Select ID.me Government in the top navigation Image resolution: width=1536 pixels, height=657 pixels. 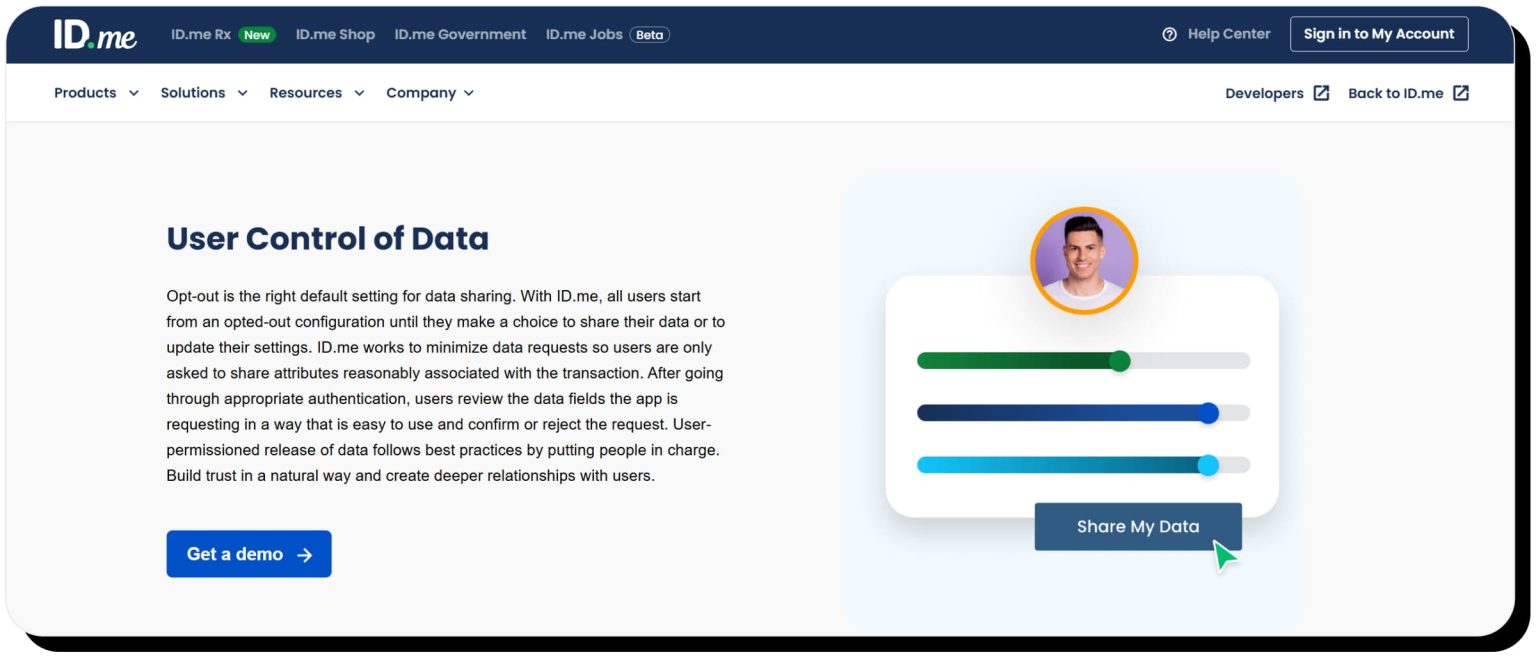[x=460, y=34]
